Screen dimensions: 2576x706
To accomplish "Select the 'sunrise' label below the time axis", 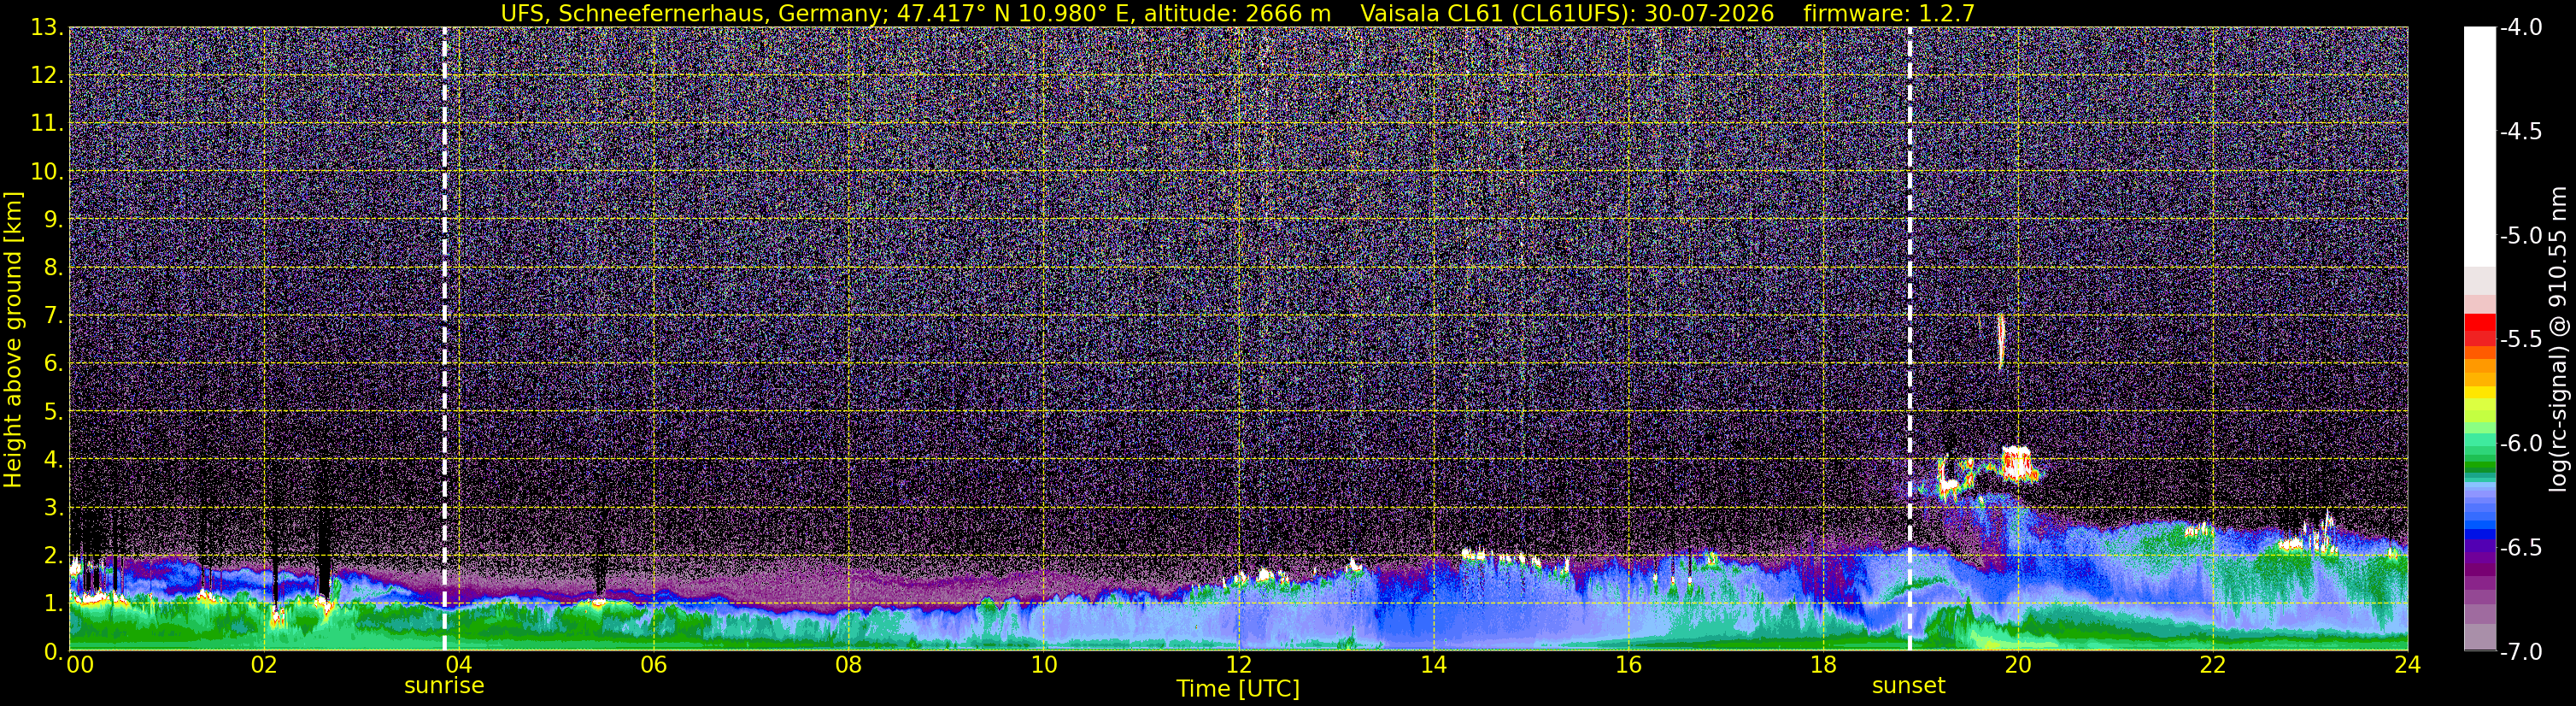I will (x=444, y=686).
